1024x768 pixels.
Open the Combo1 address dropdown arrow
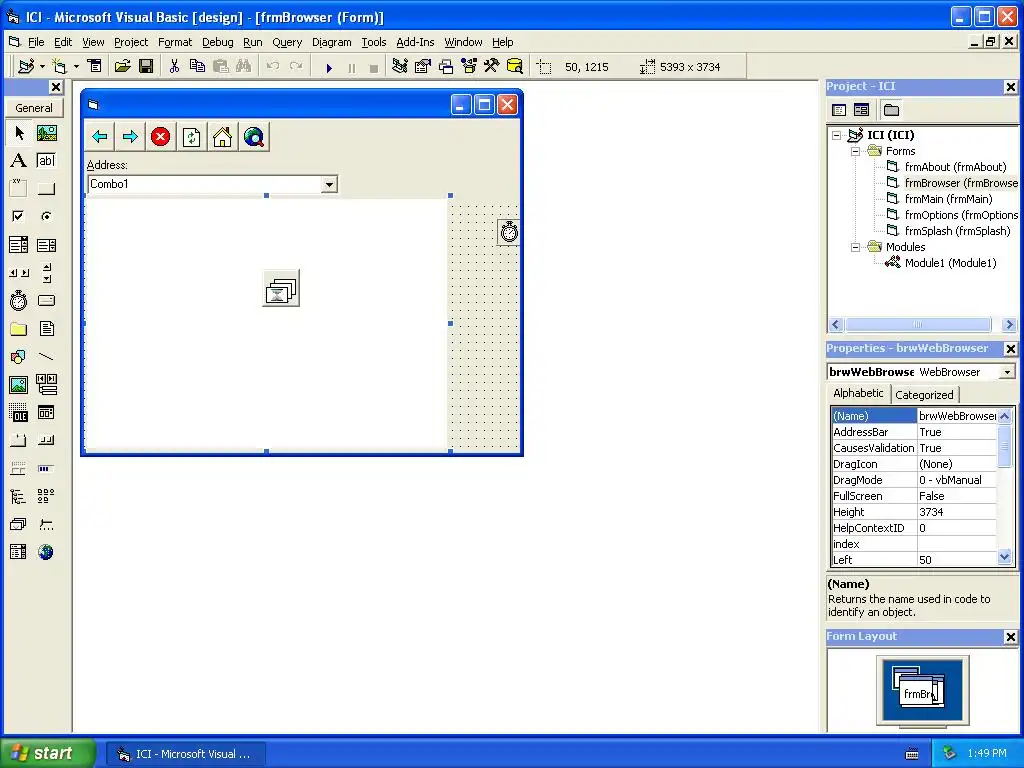(329, 185)
